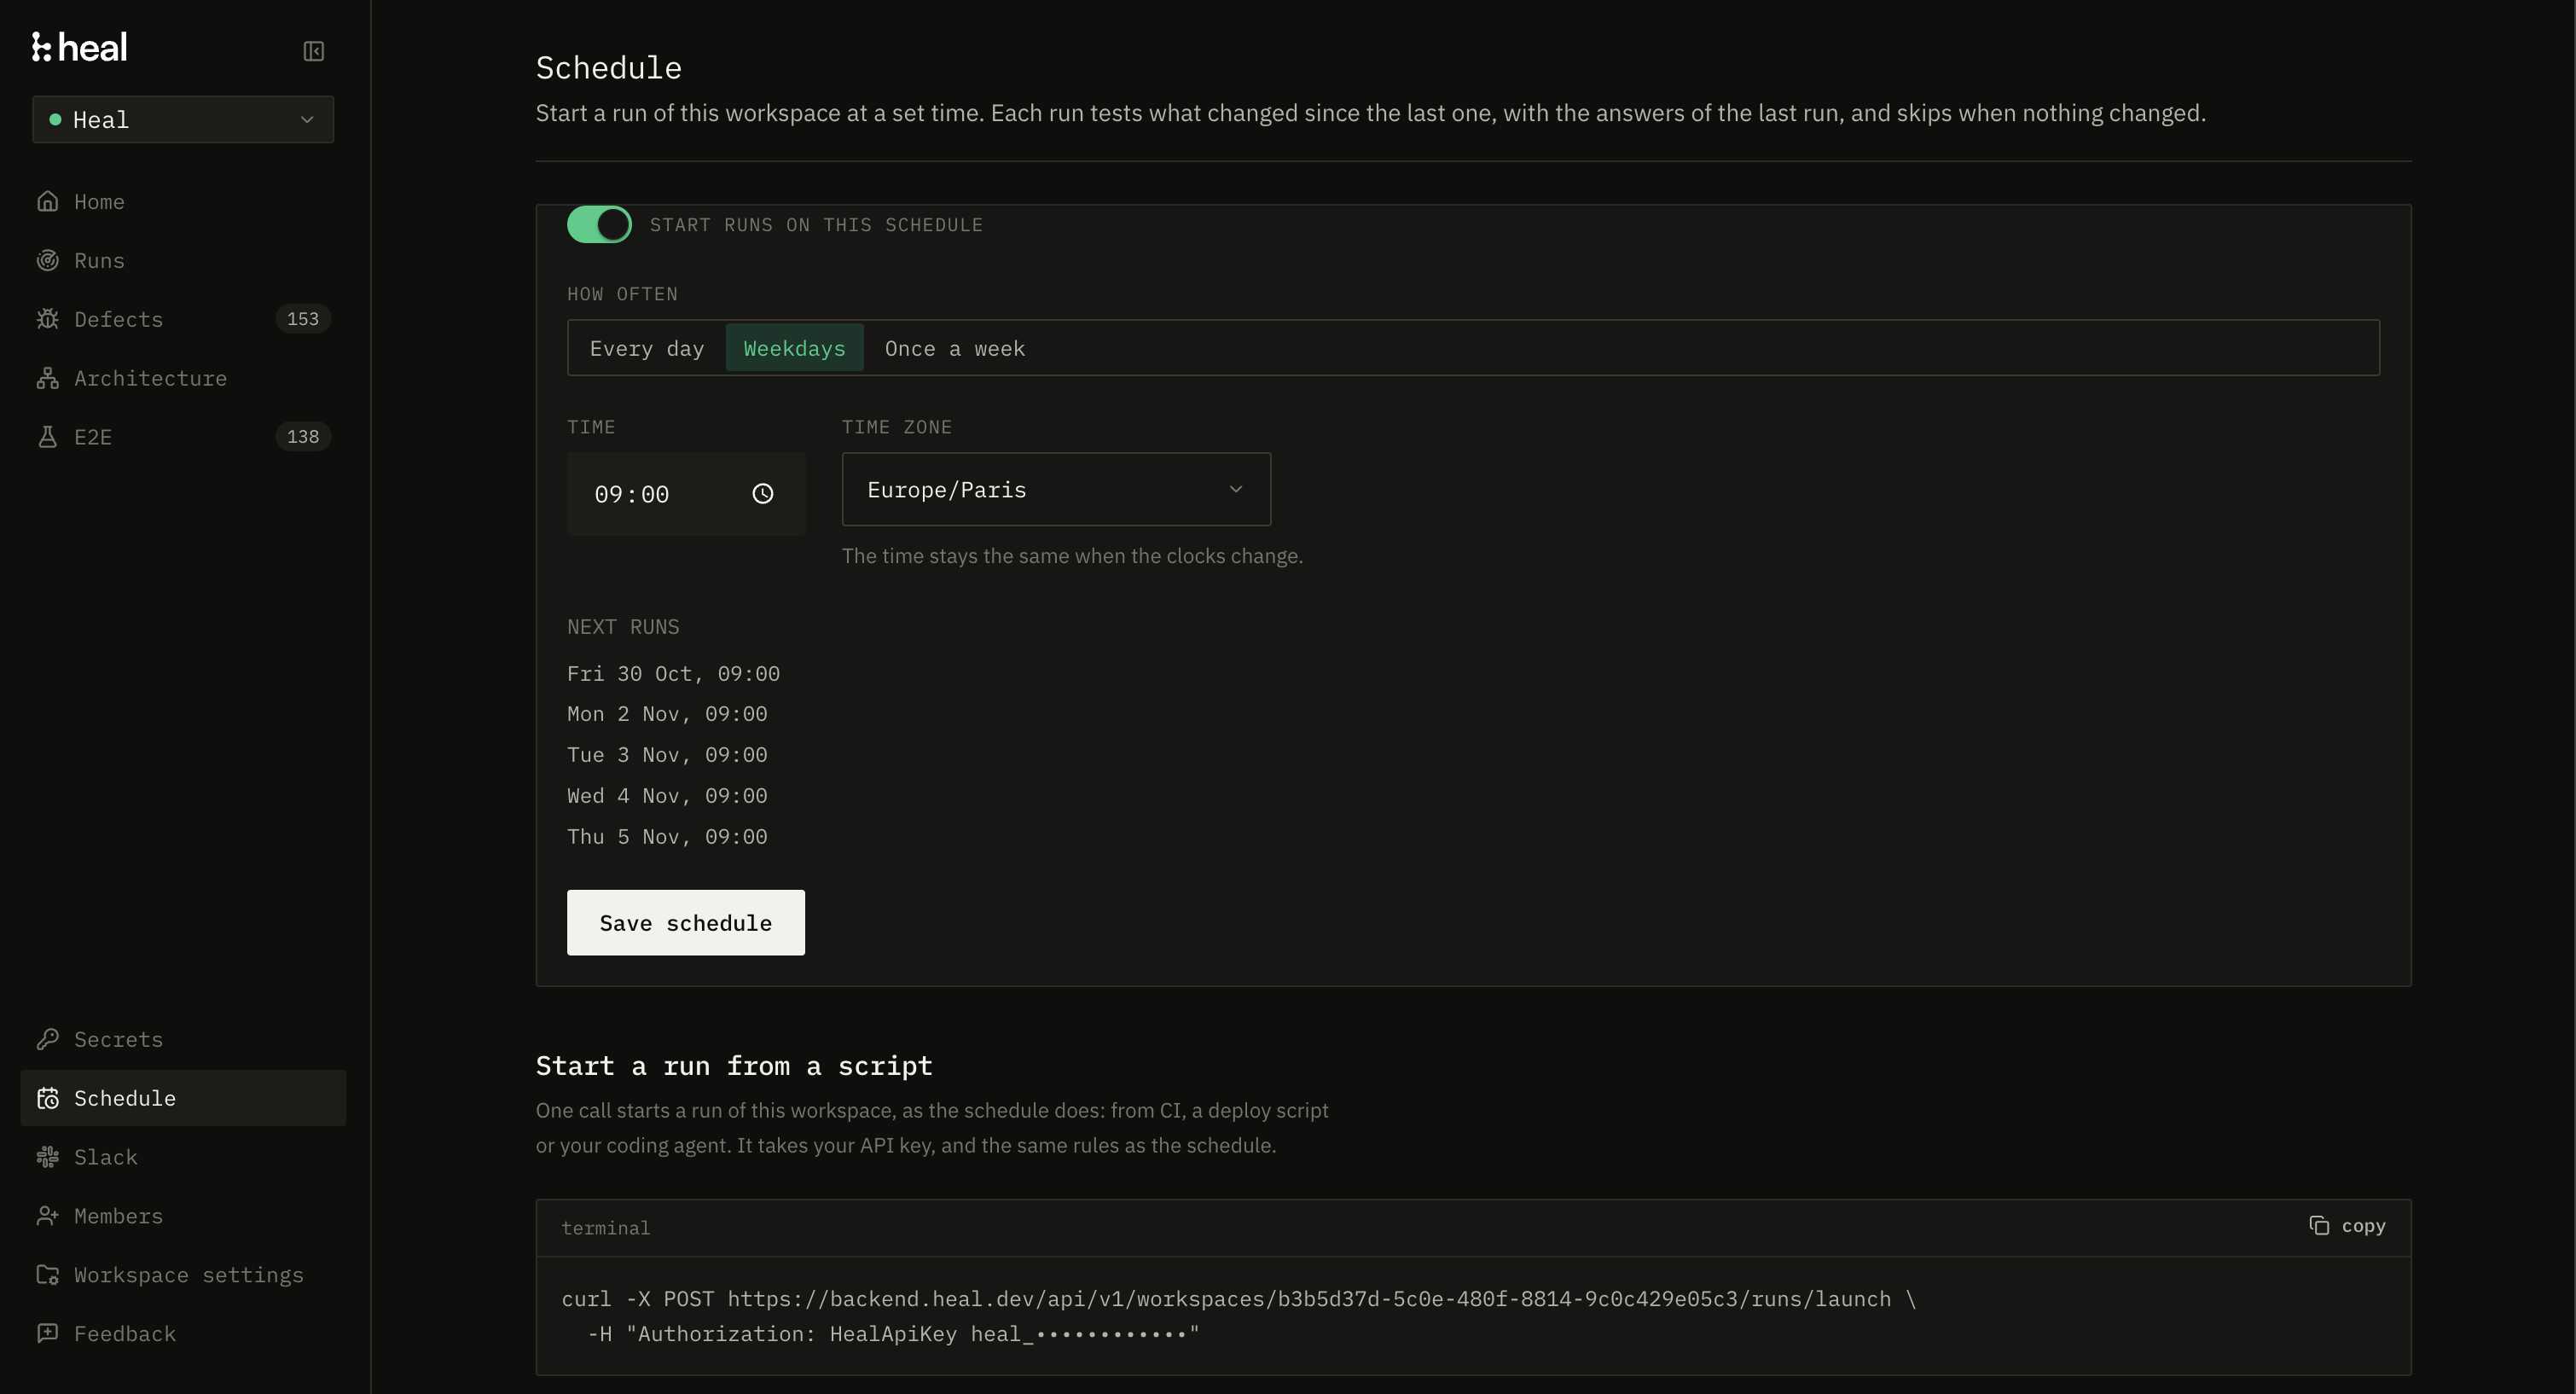This screenshot has height=1394, width=2576.
Task: Click the heal logo
Action: (x=79, y=47)
